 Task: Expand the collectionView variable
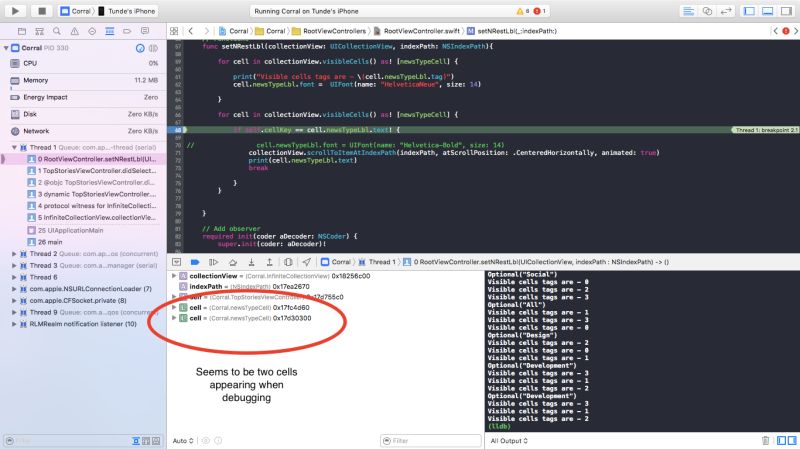(x=174, y=276)
